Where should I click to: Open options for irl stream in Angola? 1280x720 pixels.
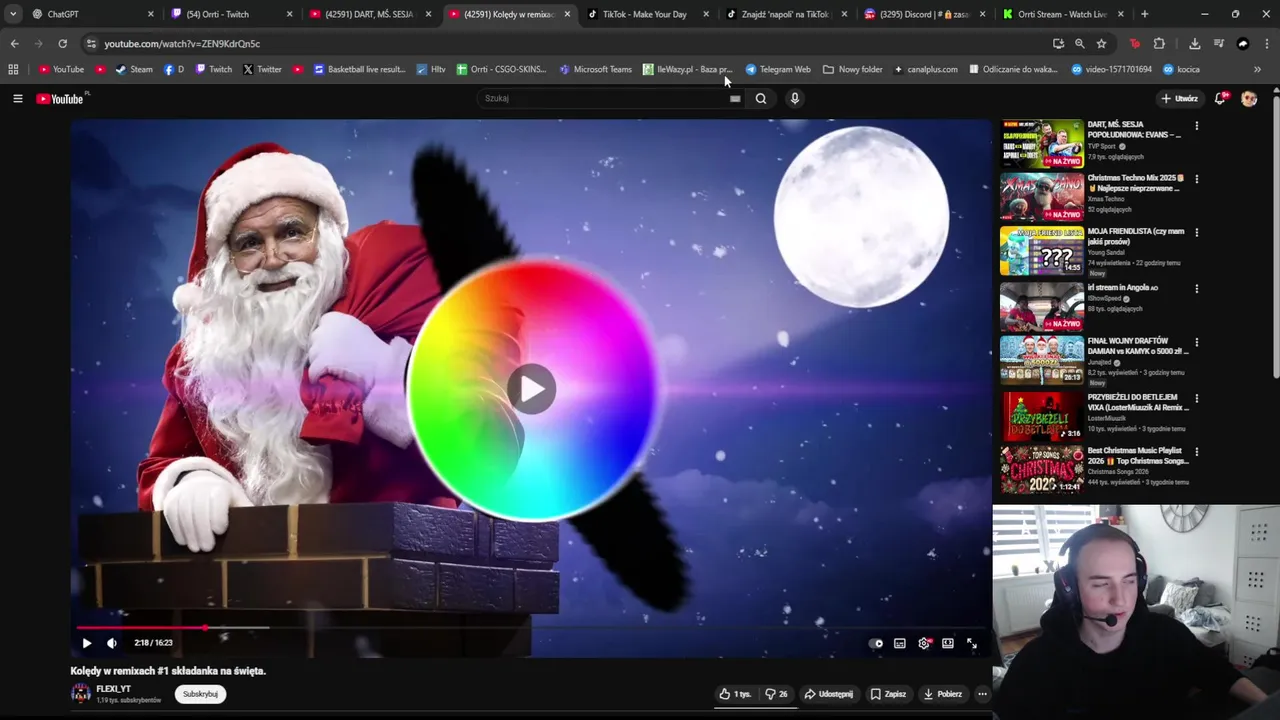click(x=1196, y=289)
